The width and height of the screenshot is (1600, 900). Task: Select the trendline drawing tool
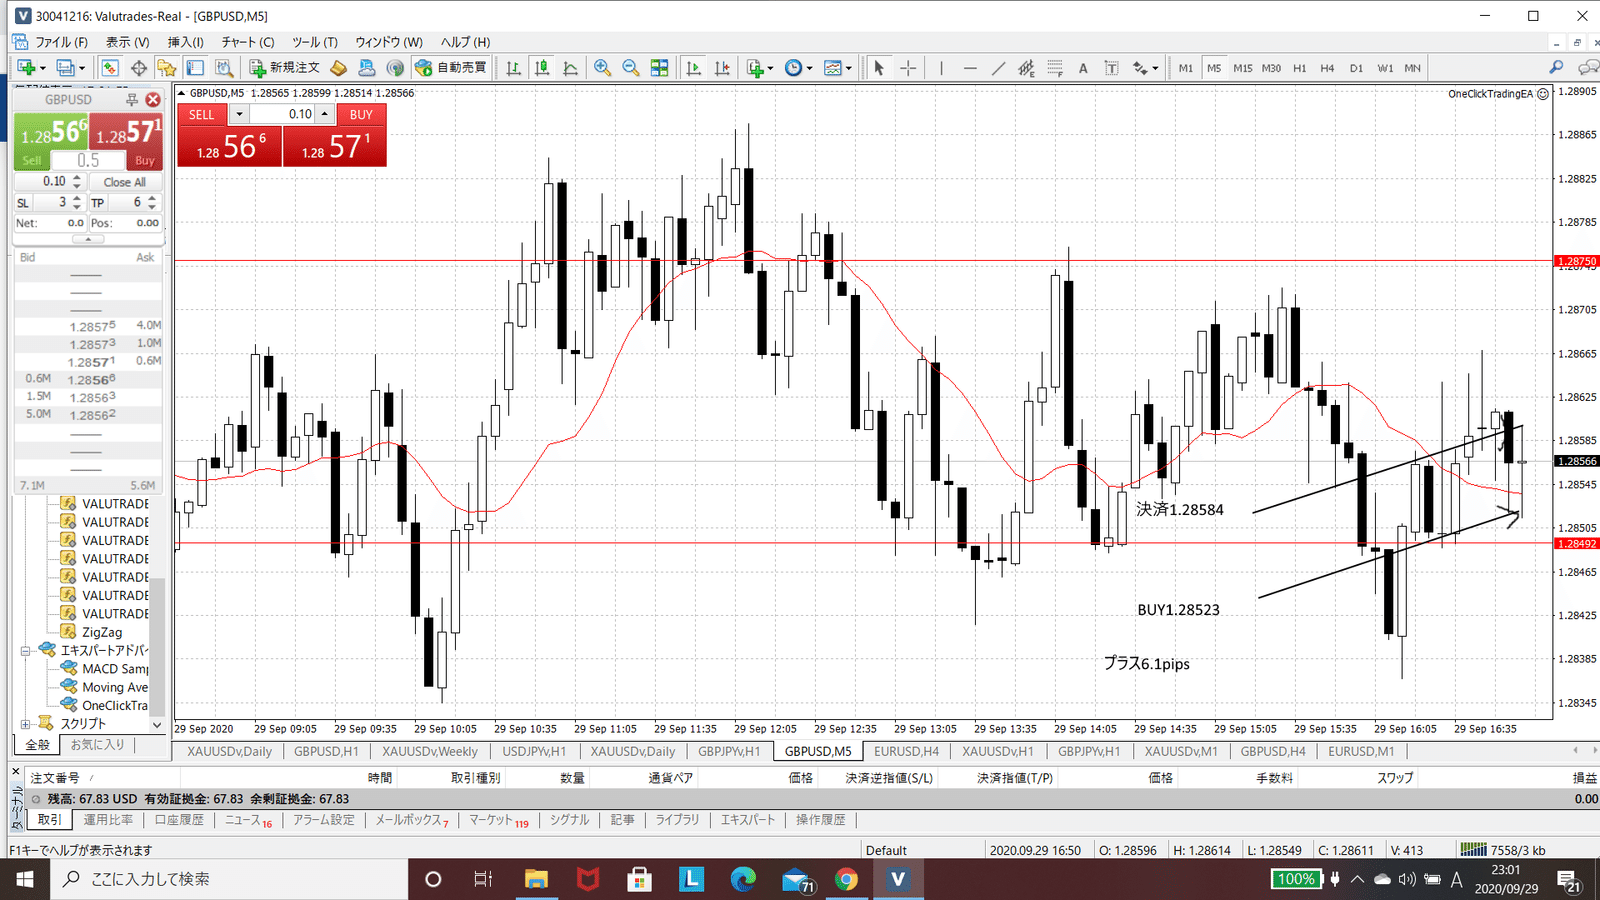998,68
